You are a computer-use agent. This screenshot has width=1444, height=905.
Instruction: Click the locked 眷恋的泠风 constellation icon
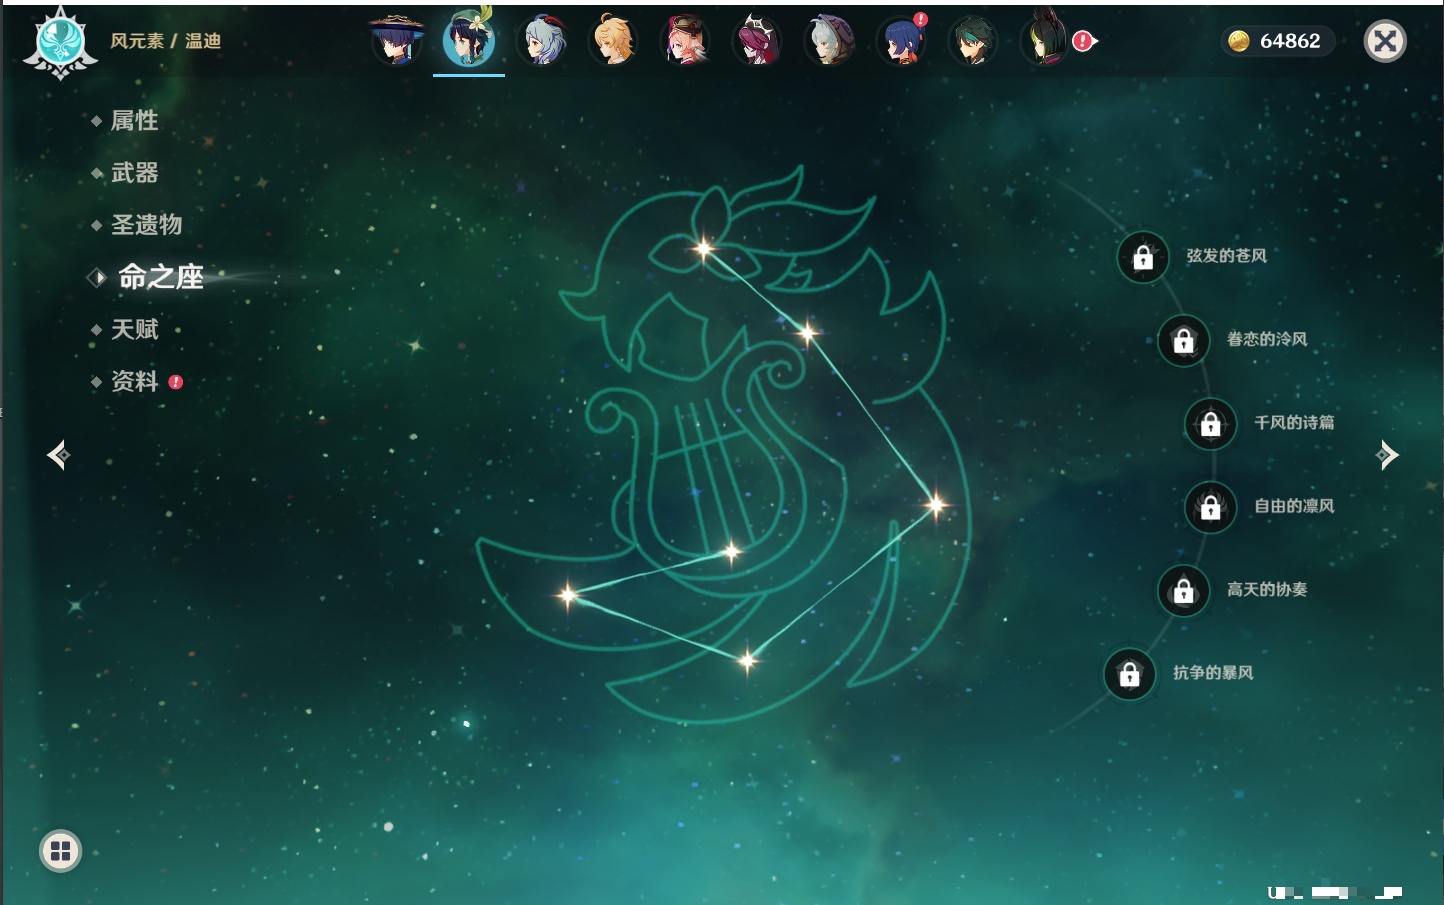tap(1184, 341)
